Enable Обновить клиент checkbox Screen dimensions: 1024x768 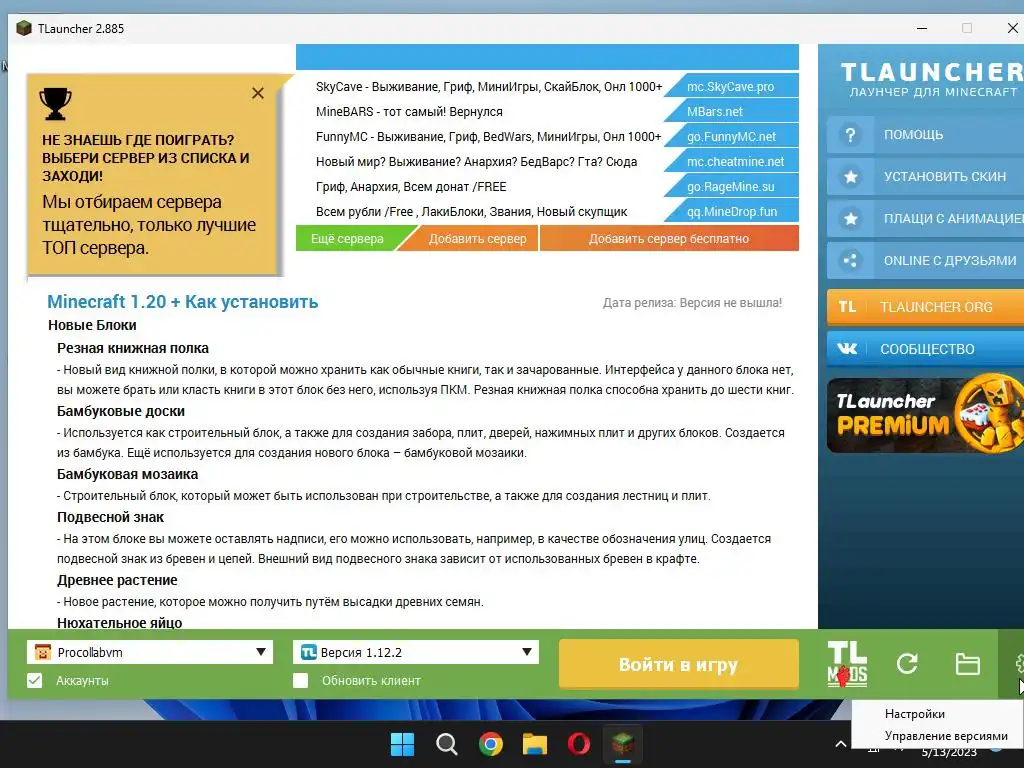point(300,680)
